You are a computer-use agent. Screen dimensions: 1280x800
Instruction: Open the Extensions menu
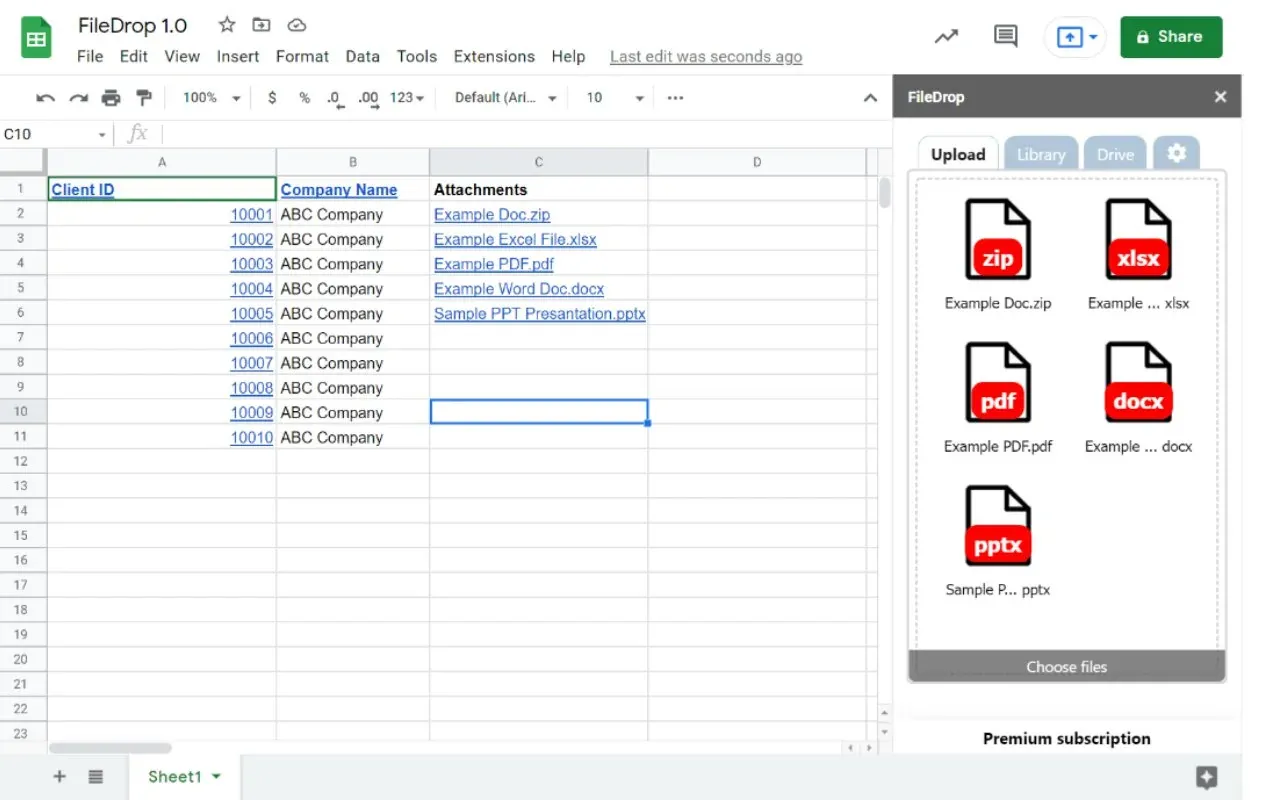click(494, 56)
